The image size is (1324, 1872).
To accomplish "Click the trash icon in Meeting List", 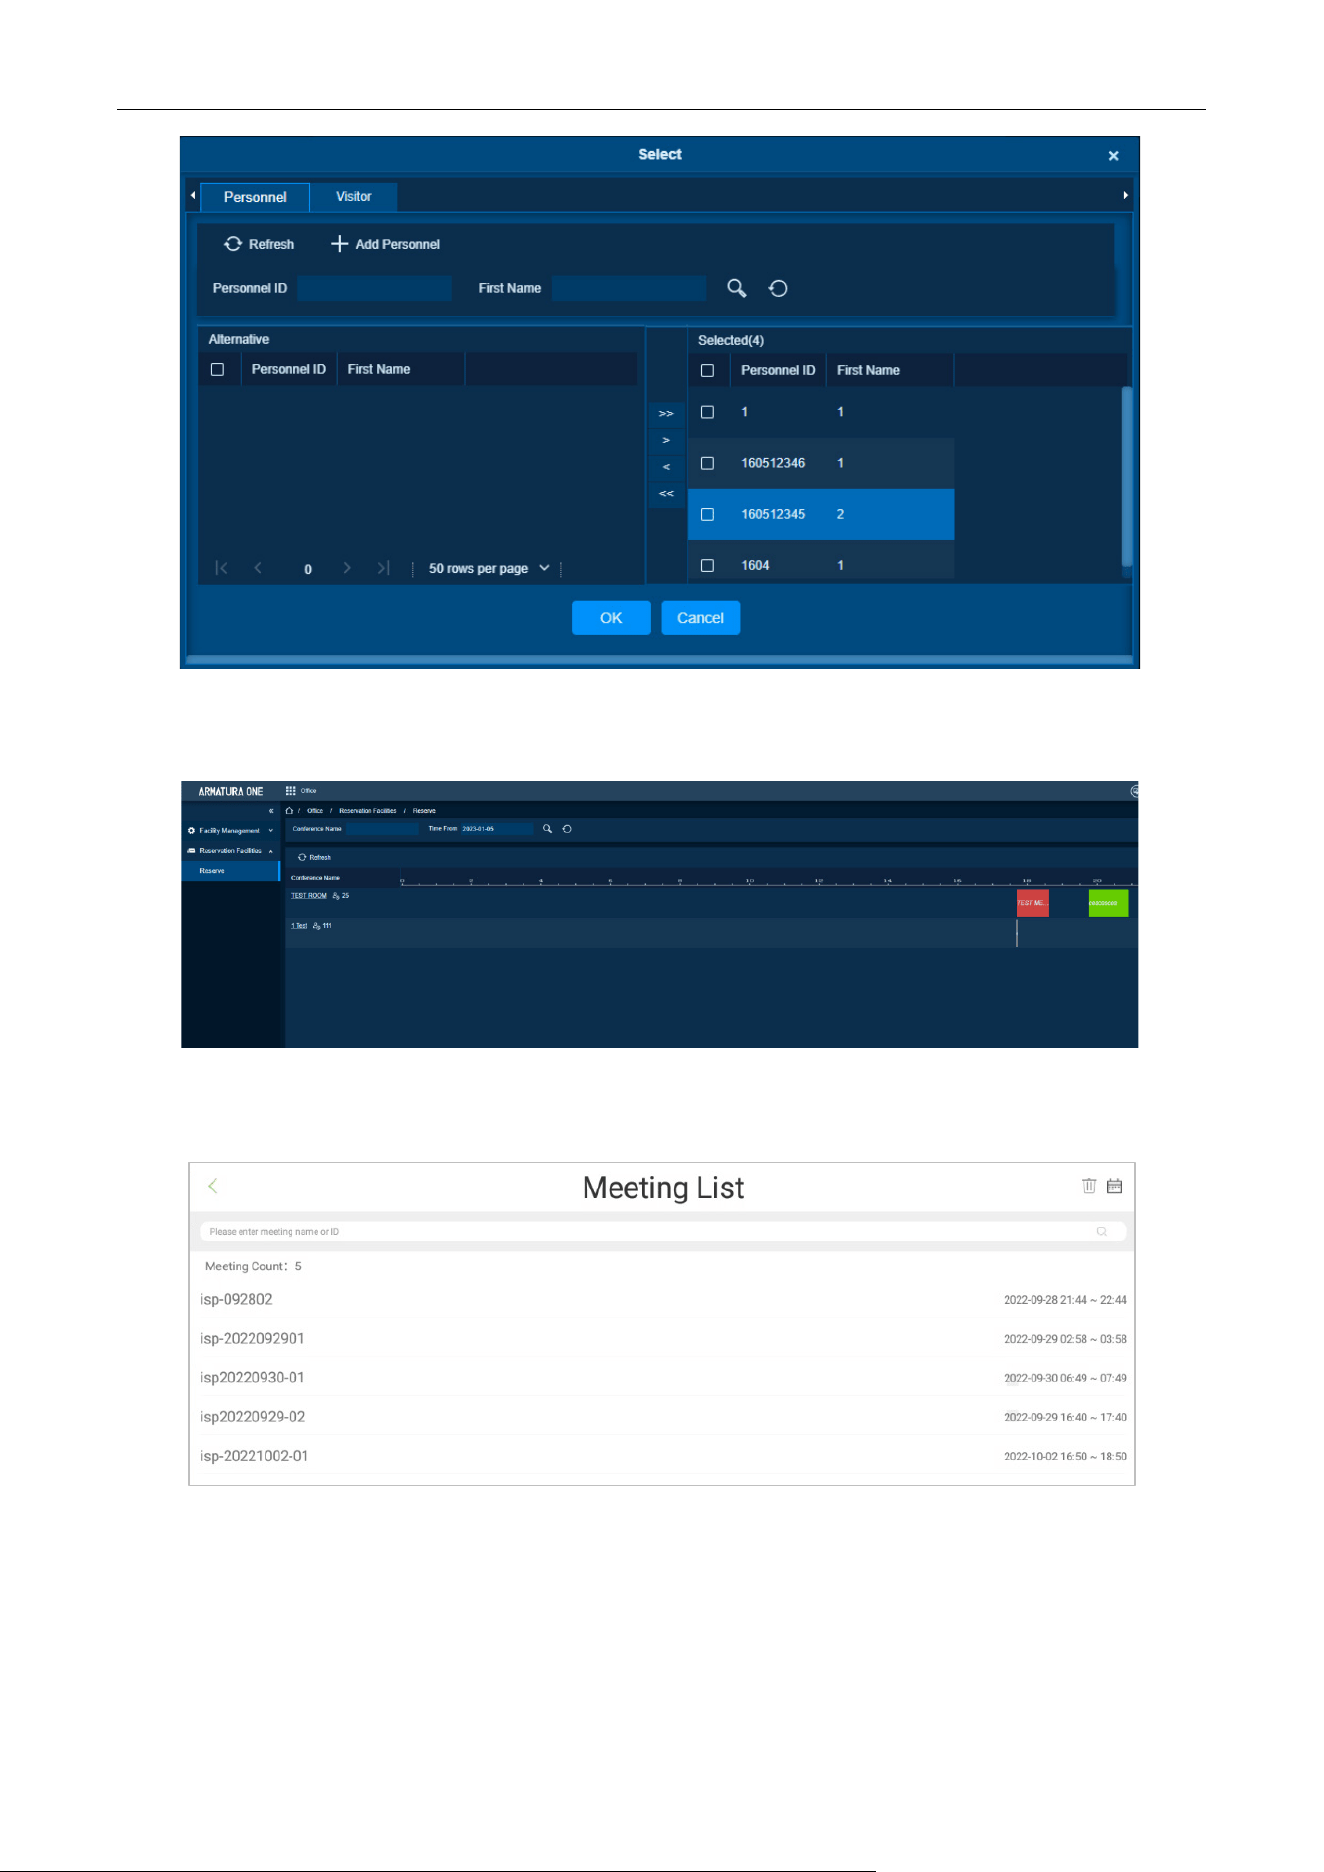I will click(1089, 1186).
